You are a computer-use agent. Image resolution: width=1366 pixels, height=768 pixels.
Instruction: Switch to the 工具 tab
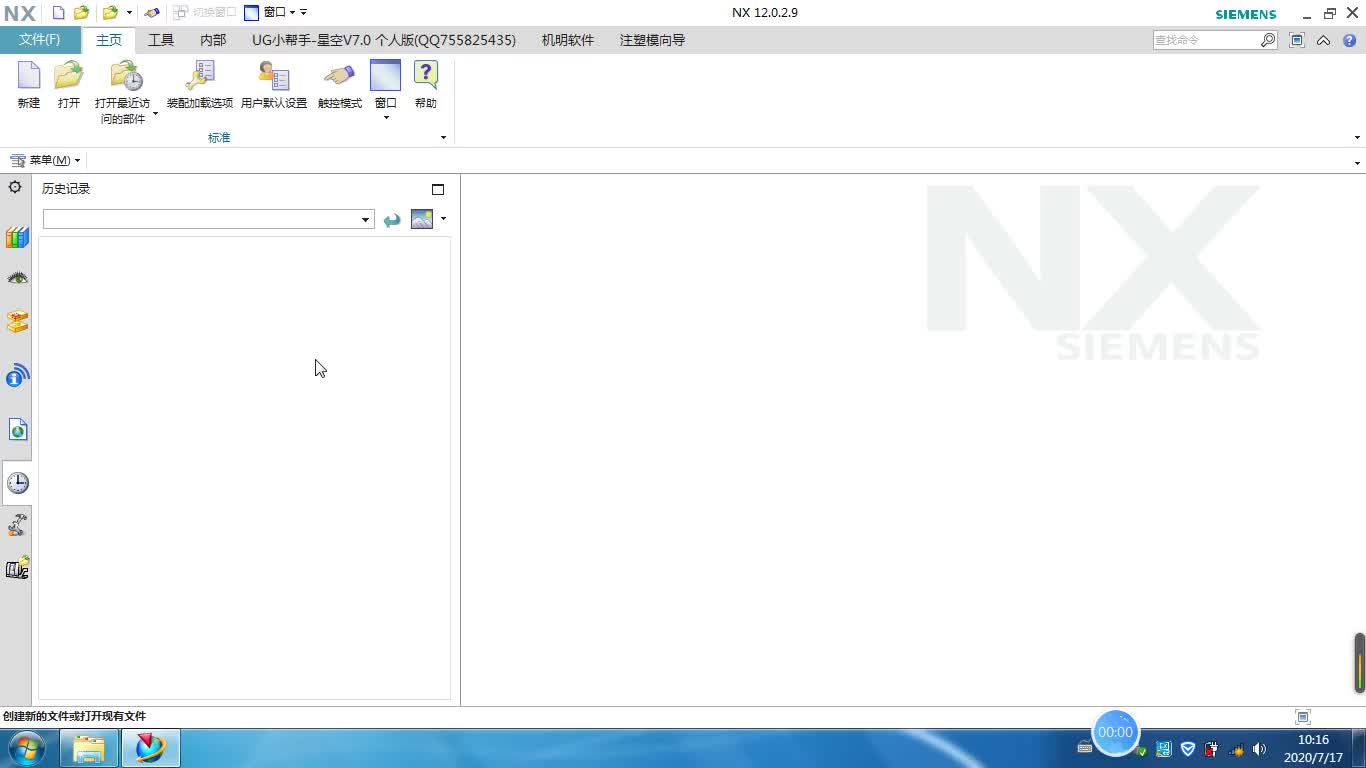point(161,40)
